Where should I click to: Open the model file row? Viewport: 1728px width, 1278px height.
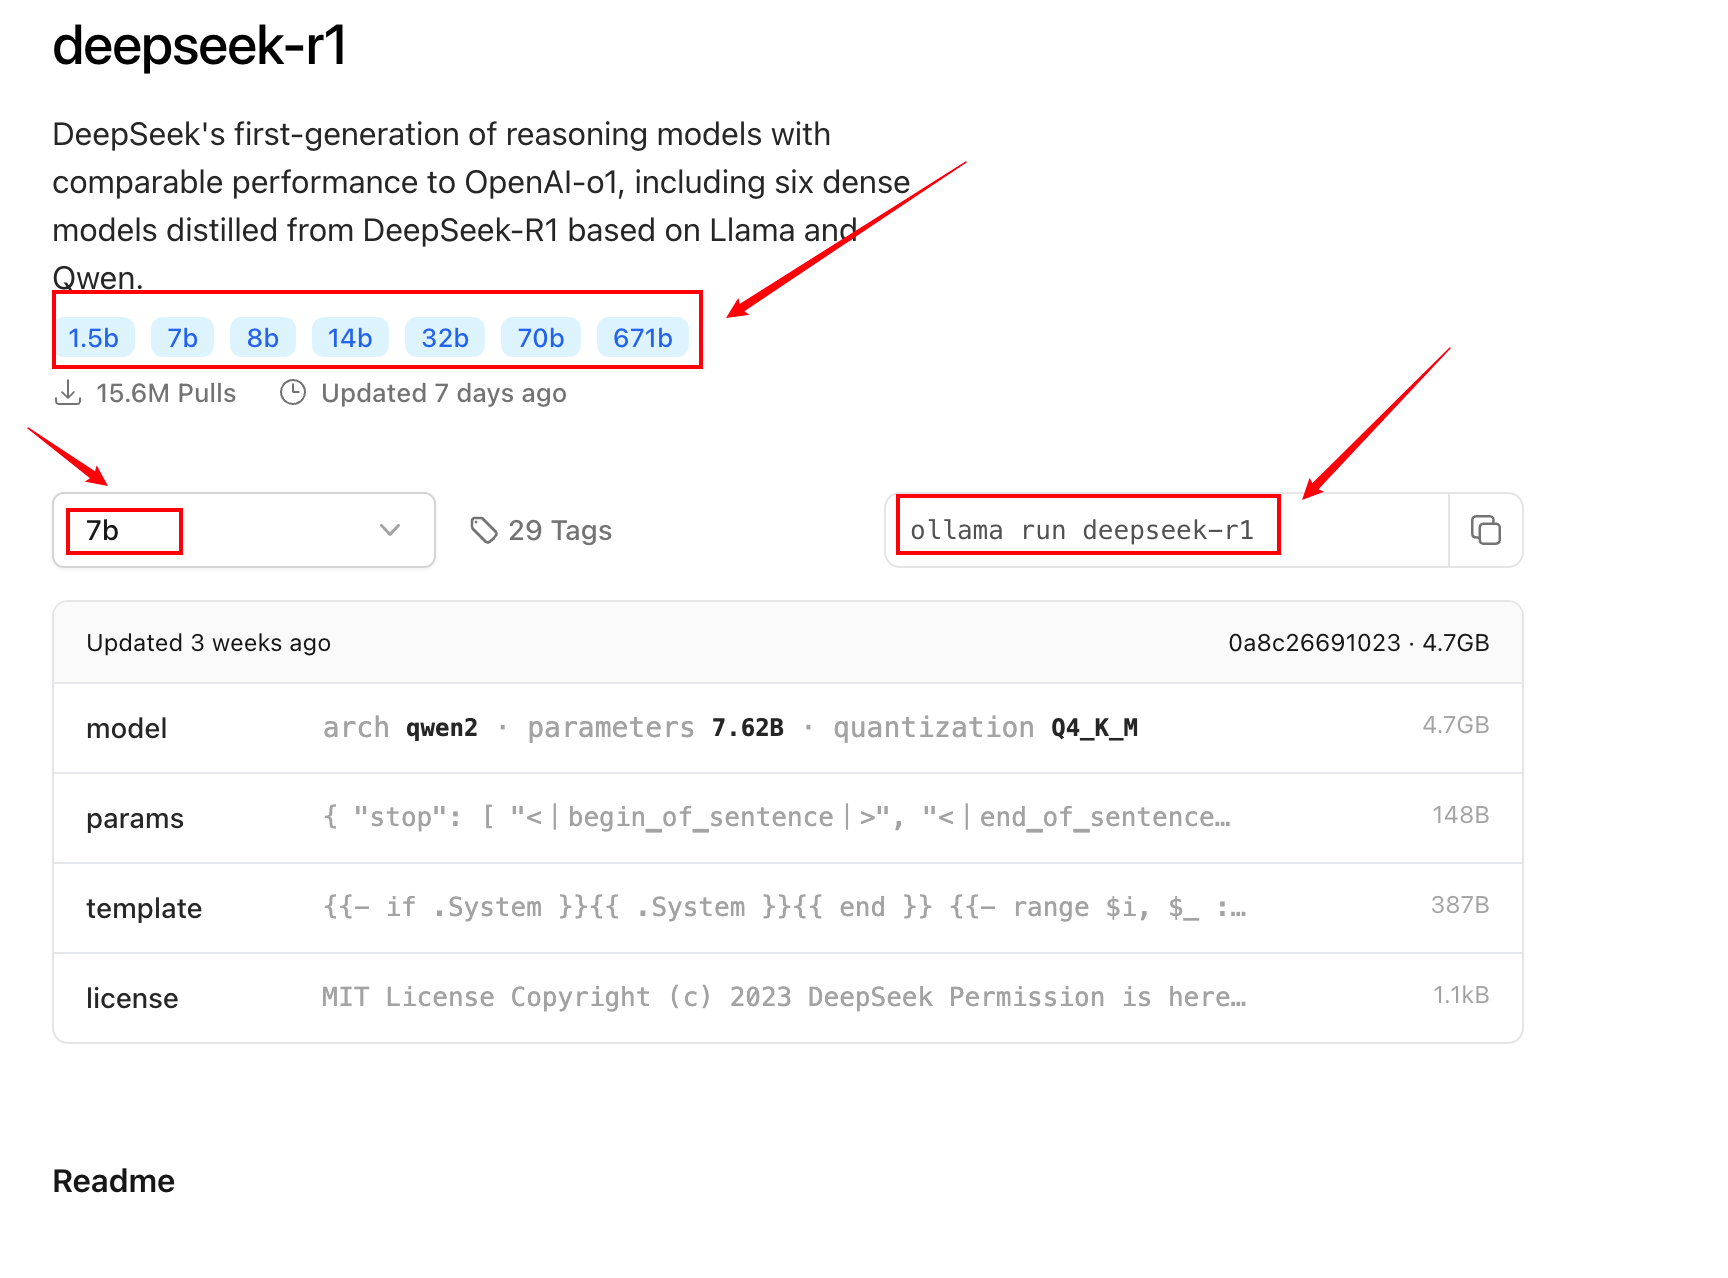tap(787, 728)
